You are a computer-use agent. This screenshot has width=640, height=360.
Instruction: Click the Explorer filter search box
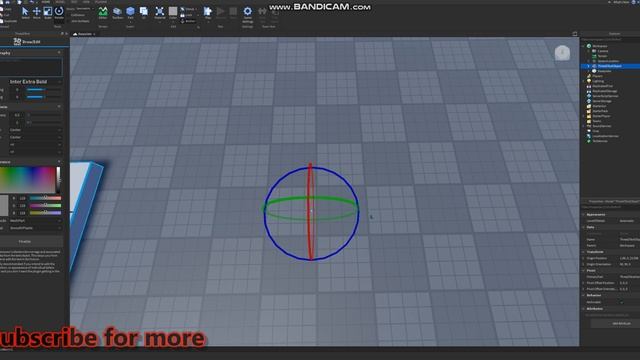[x=610, y=39]
